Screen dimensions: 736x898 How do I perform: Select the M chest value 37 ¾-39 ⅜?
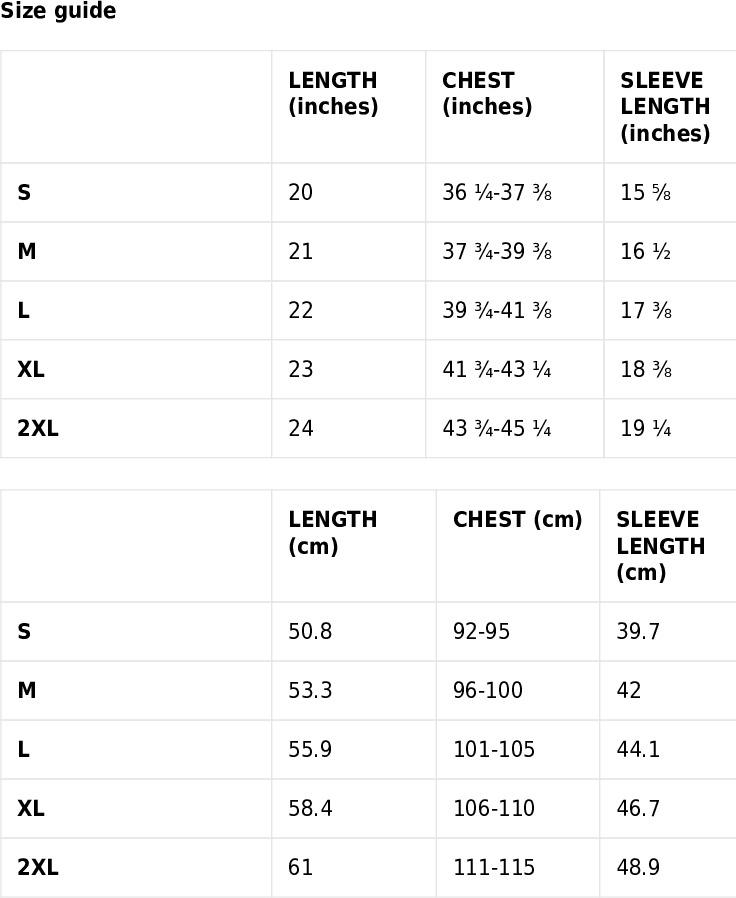point(497,251)
